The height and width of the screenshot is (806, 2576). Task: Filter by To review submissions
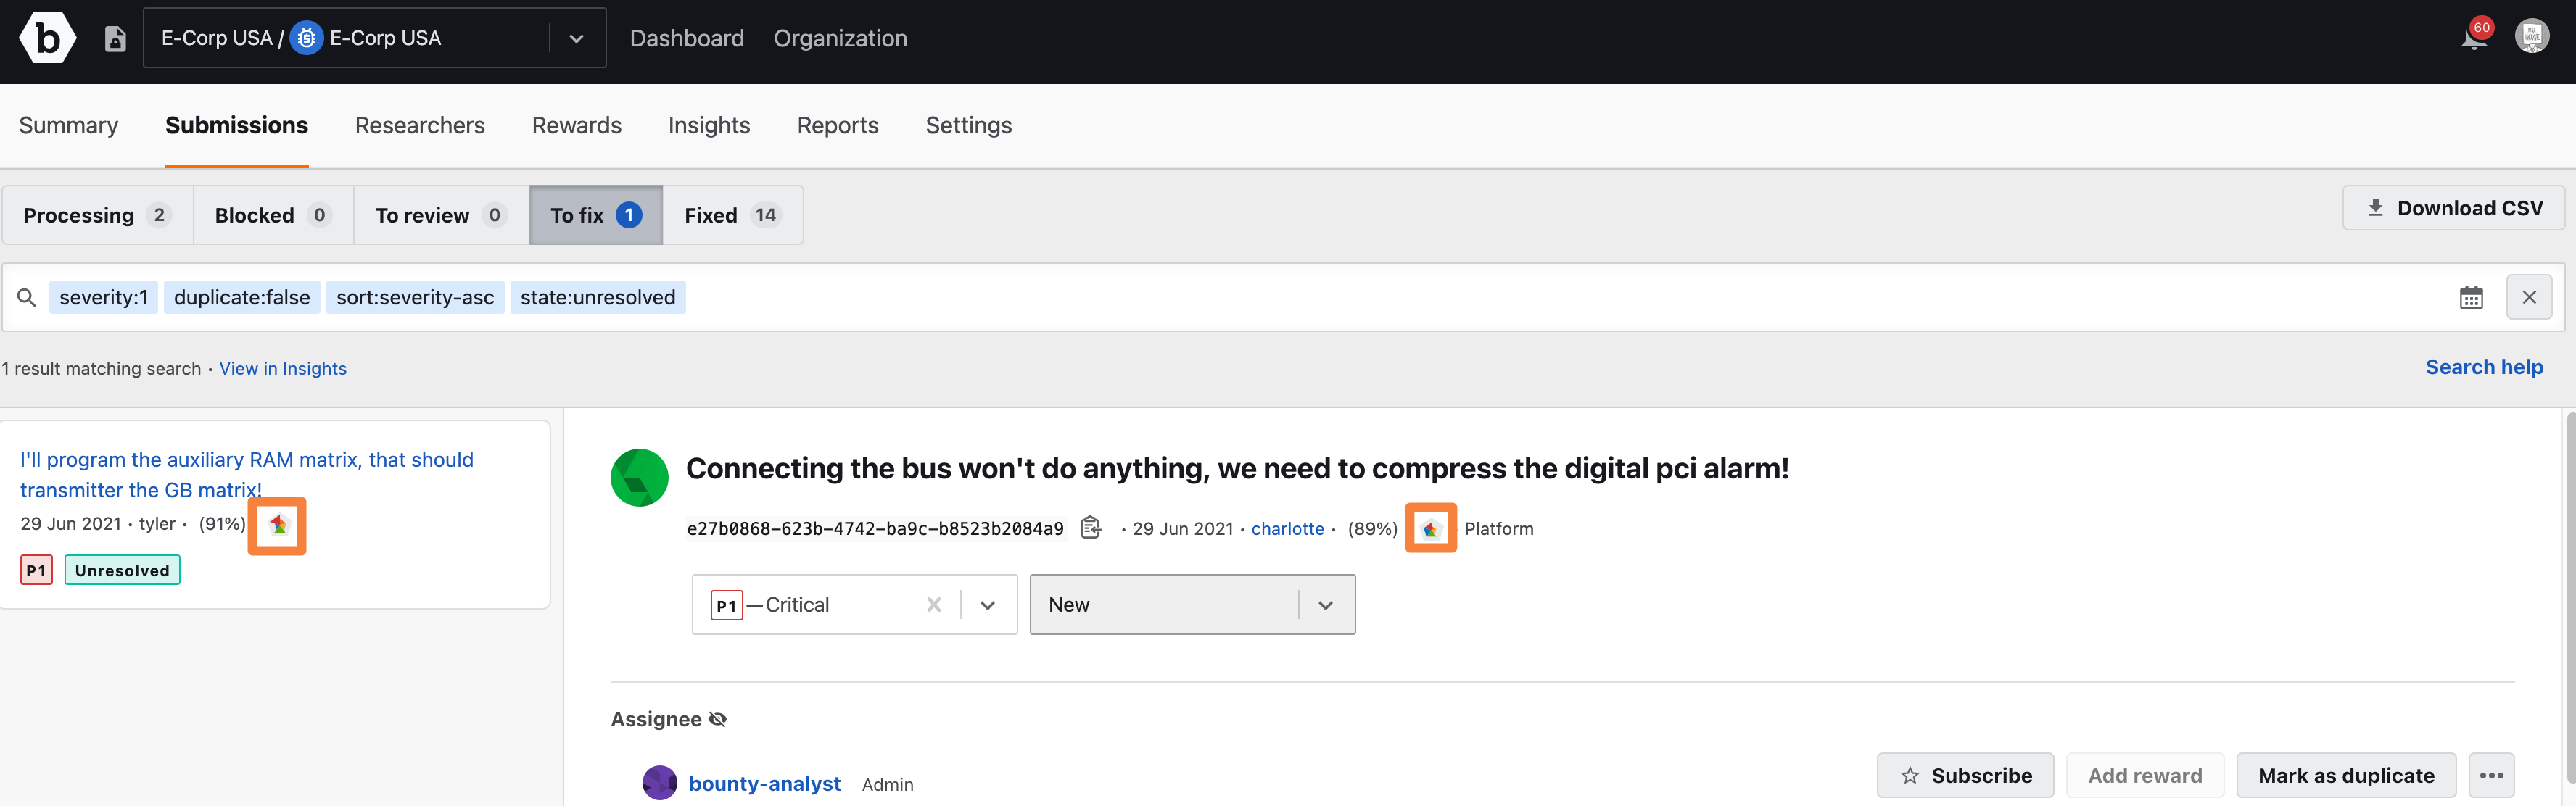tap(441, 215)
